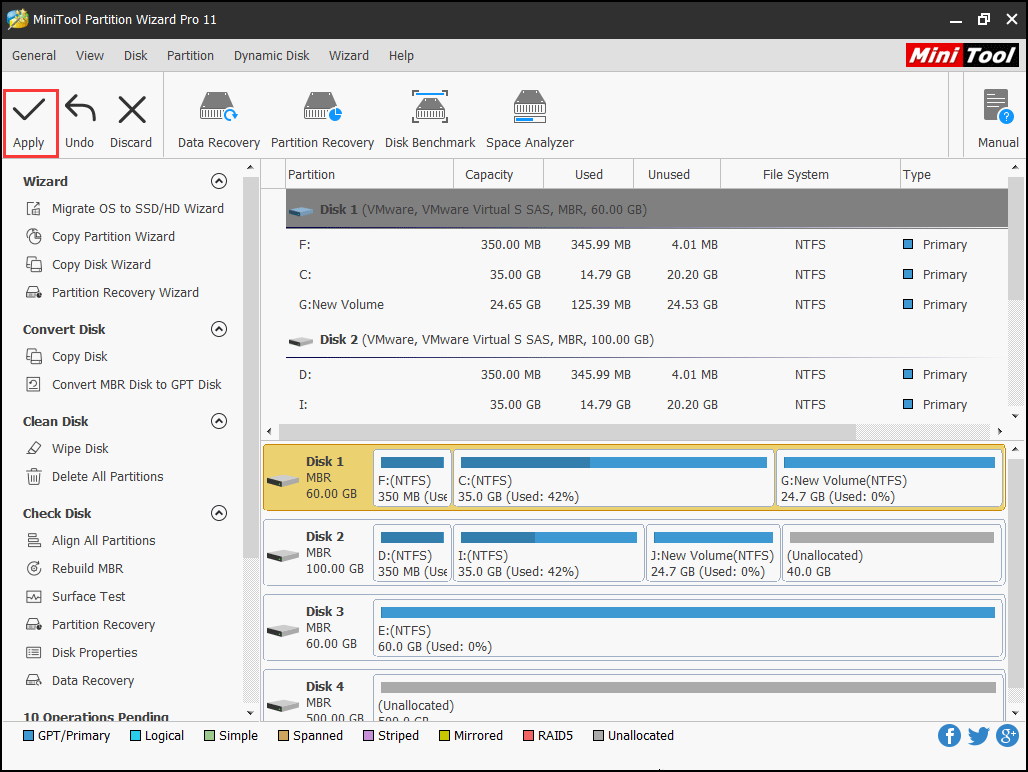Sort by the Partition column header
The height and width of the screenshot is (772, 1028).
click(370, 174)
